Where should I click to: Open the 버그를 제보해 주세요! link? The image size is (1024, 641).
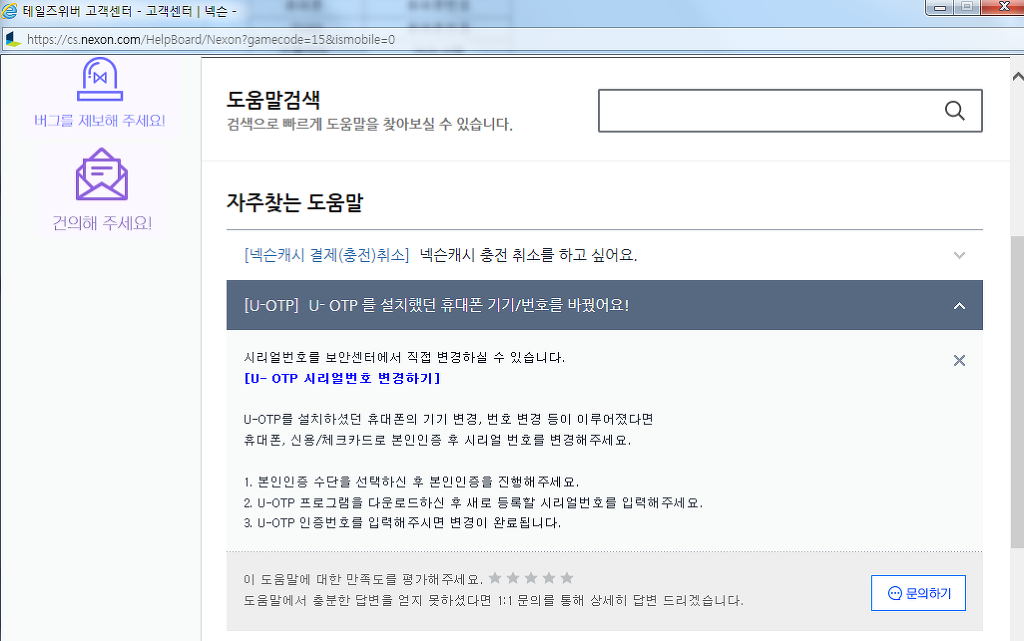[100, 121]
